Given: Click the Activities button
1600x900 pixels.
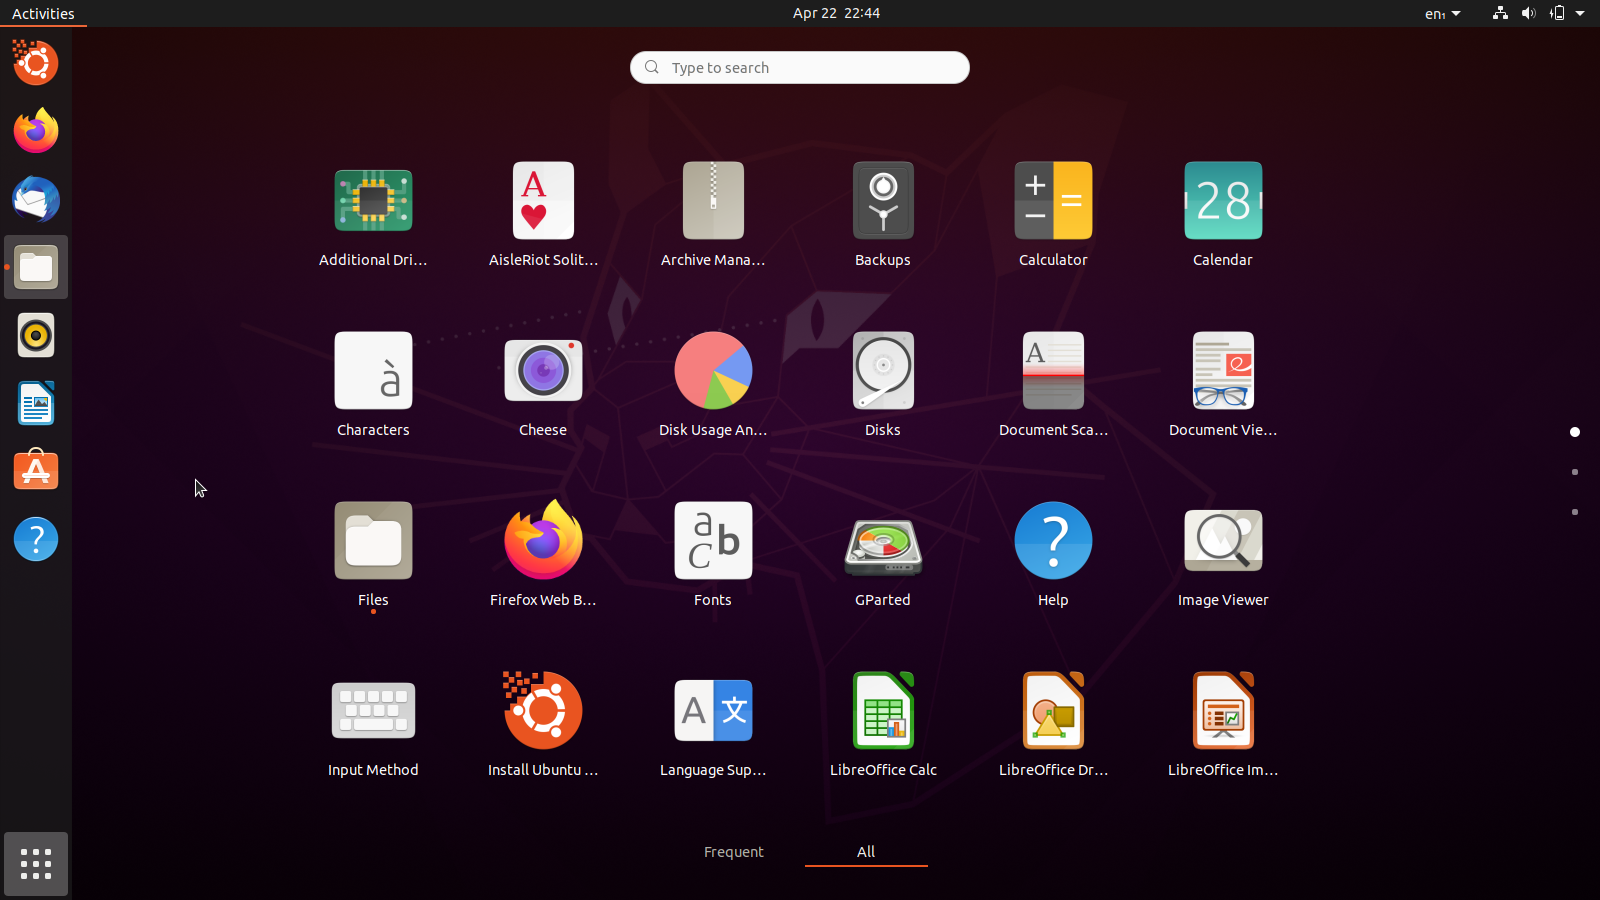Looking at the screenshot, I should [x=43, y=13].
